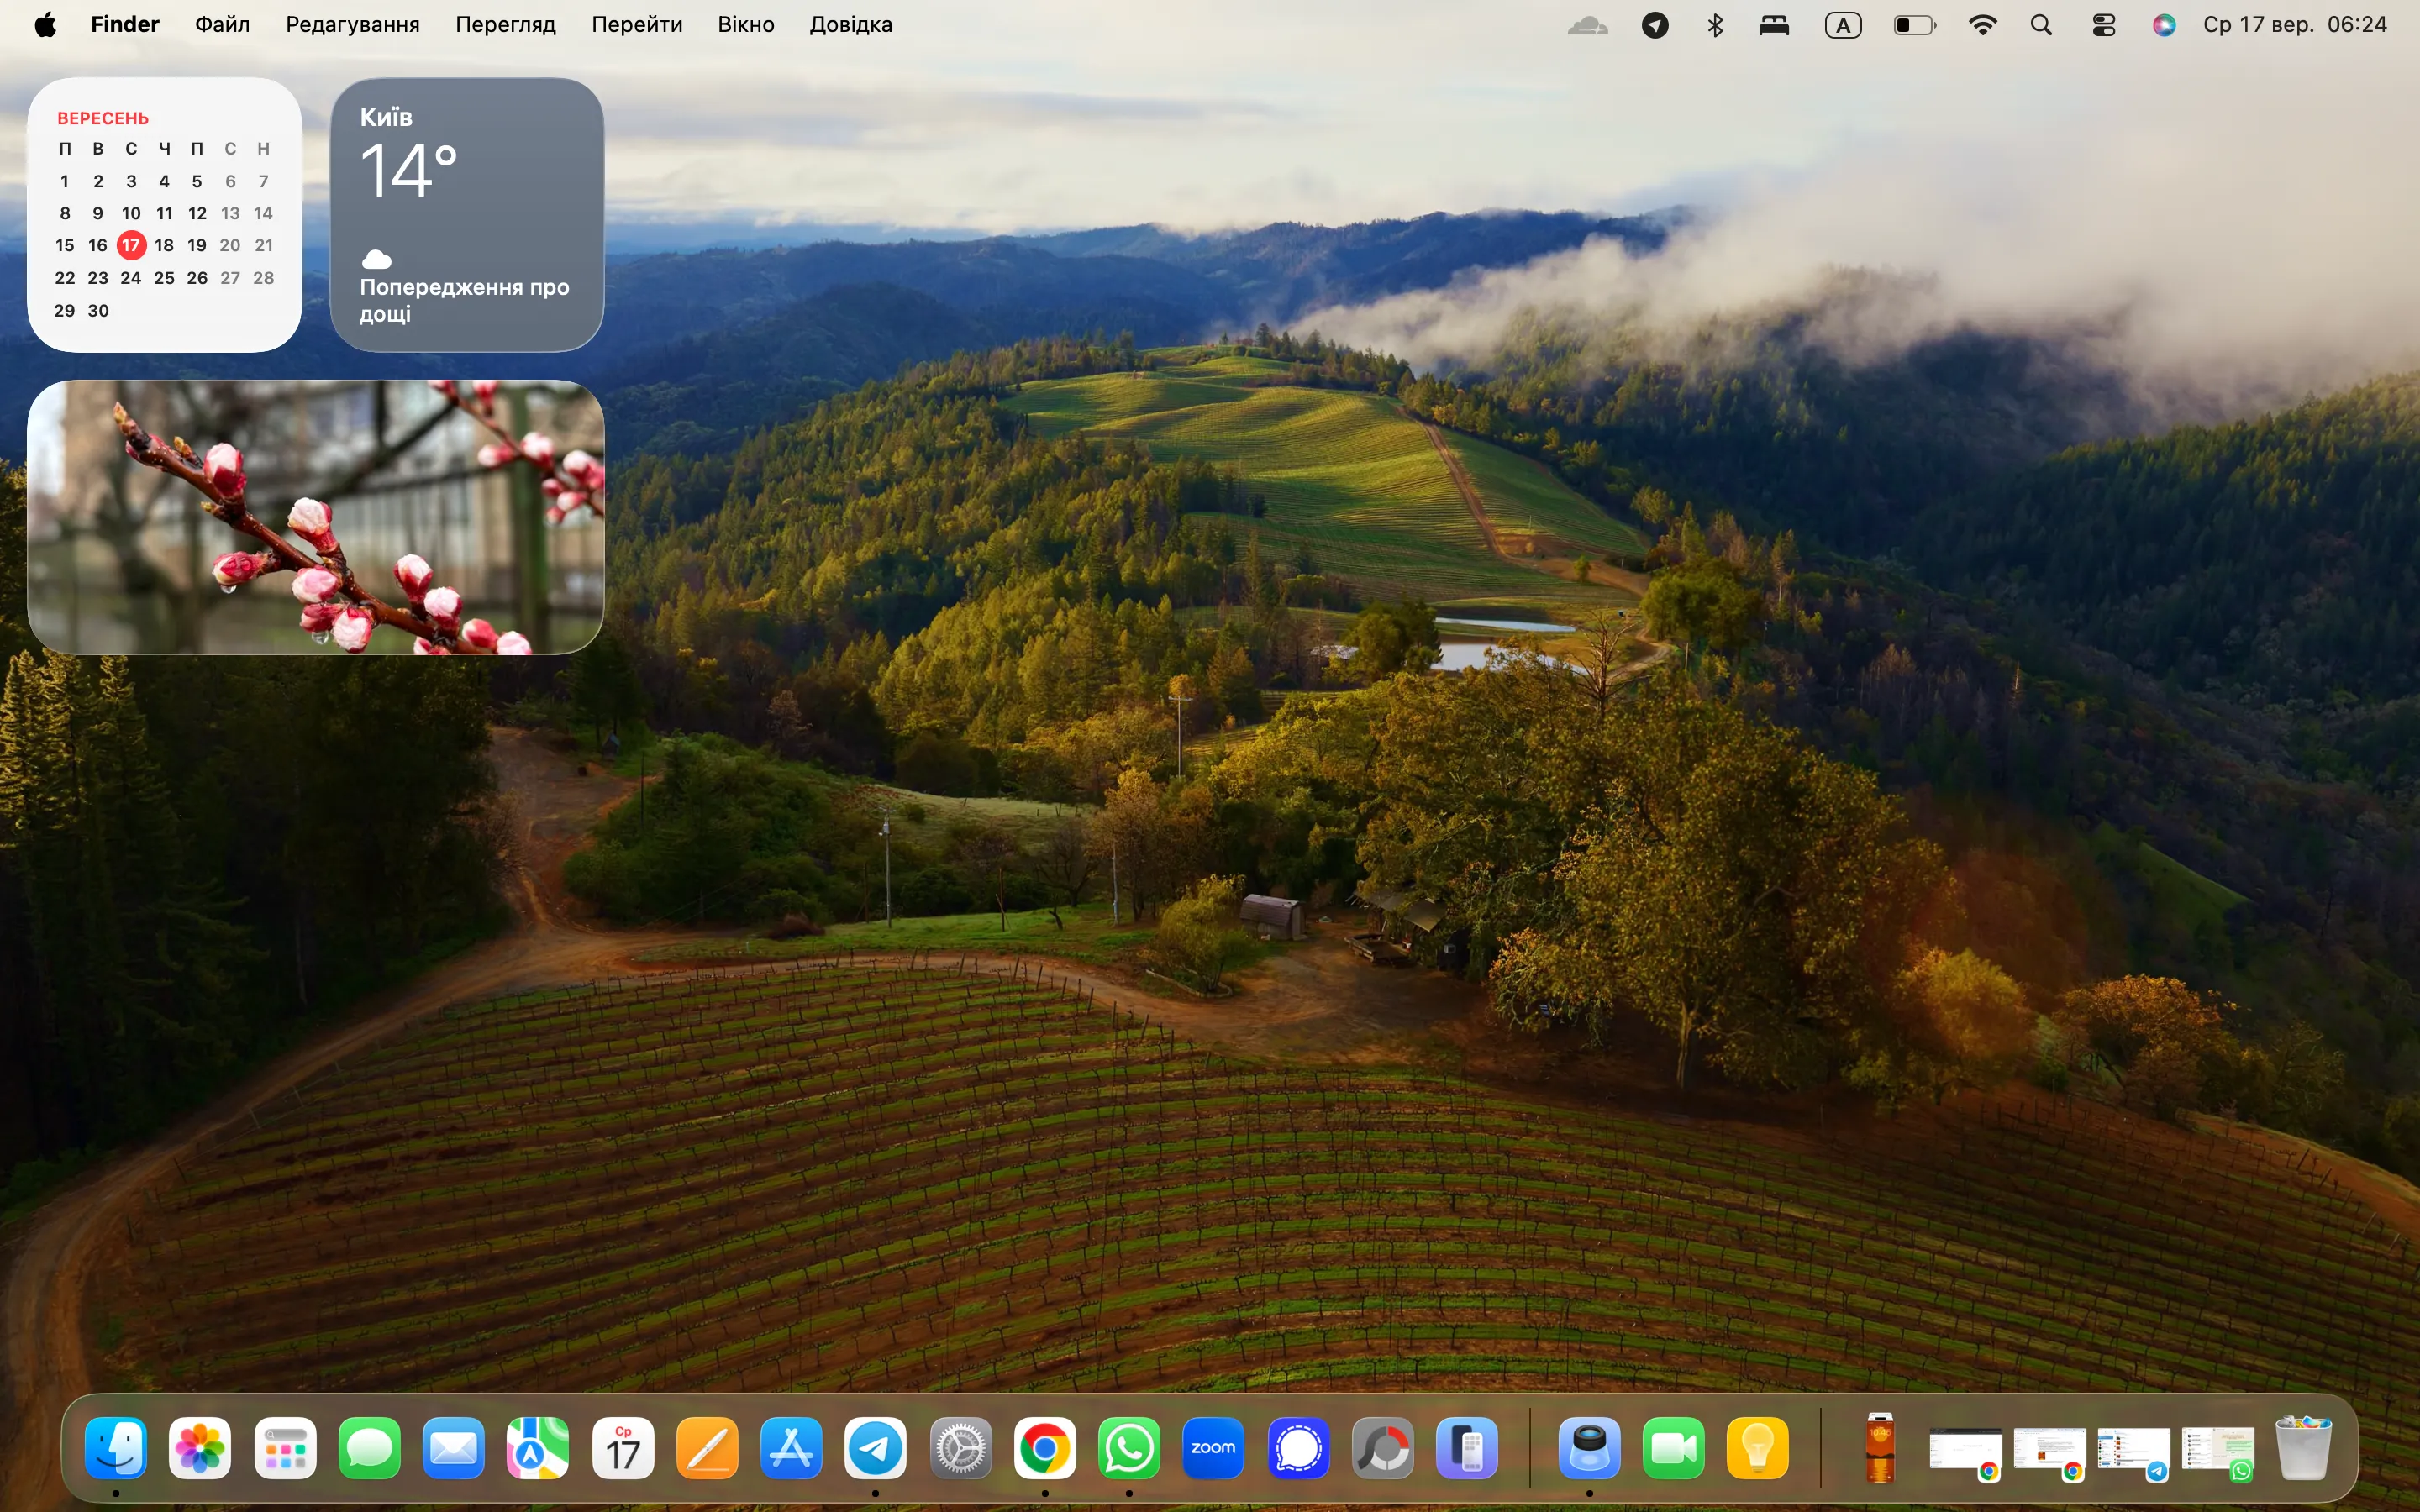Open Signal messenger from the Dock
The height and width of the screenshot is (1512, 2420).
coord(1298,1448)
